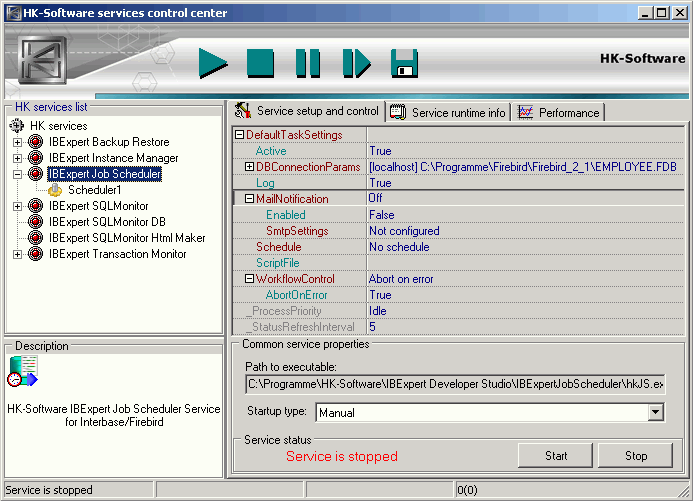693x501 pixels.
Task: Click the Log property value True
Action: [x=381, y=183]
